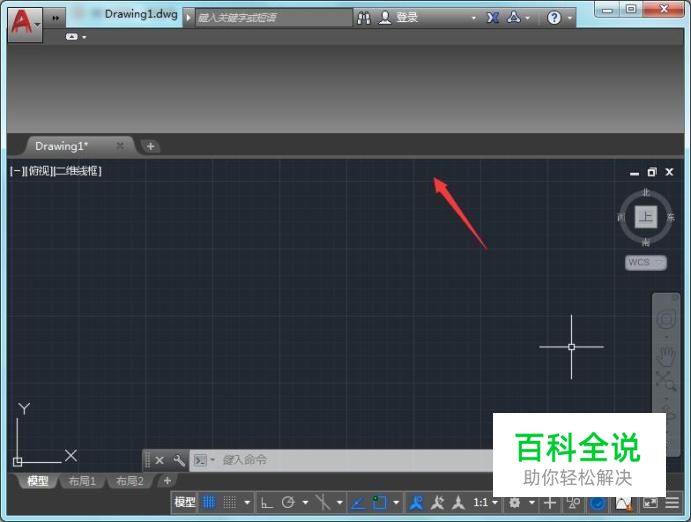Click the recent commands prompt icon
The width and height of the screenshot is (691, 522).
(x=200, y=461)
